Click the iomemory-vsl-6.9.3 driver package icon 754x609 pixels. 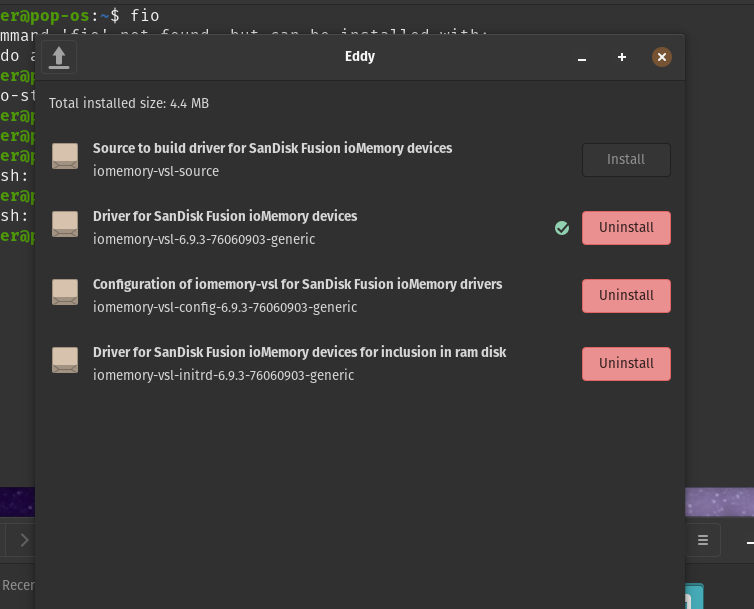pyautogui.click(x=65, y=225)
